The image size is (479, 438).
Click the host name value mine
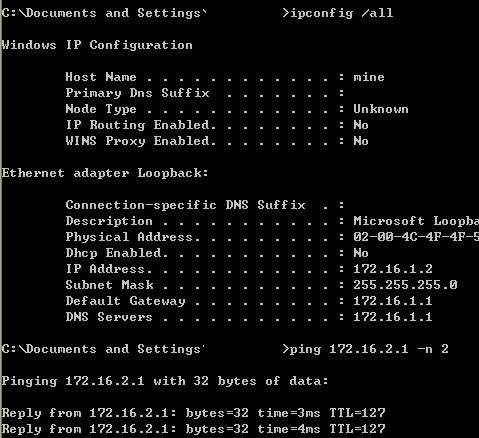(369, 77)
